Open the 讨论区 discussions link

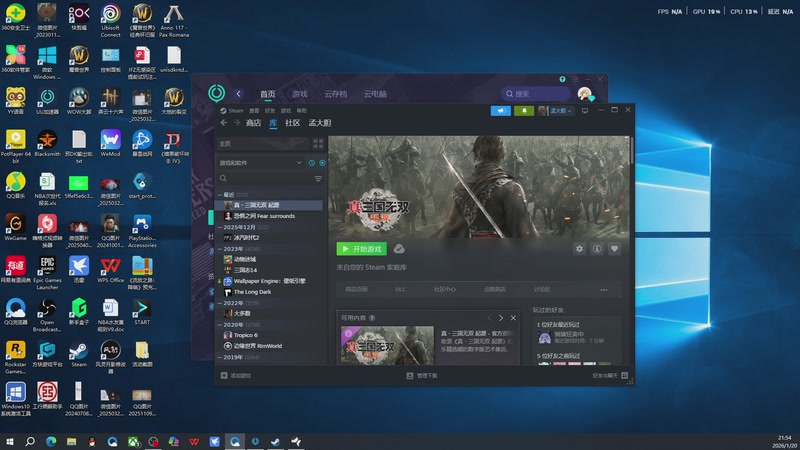point(542,289)
